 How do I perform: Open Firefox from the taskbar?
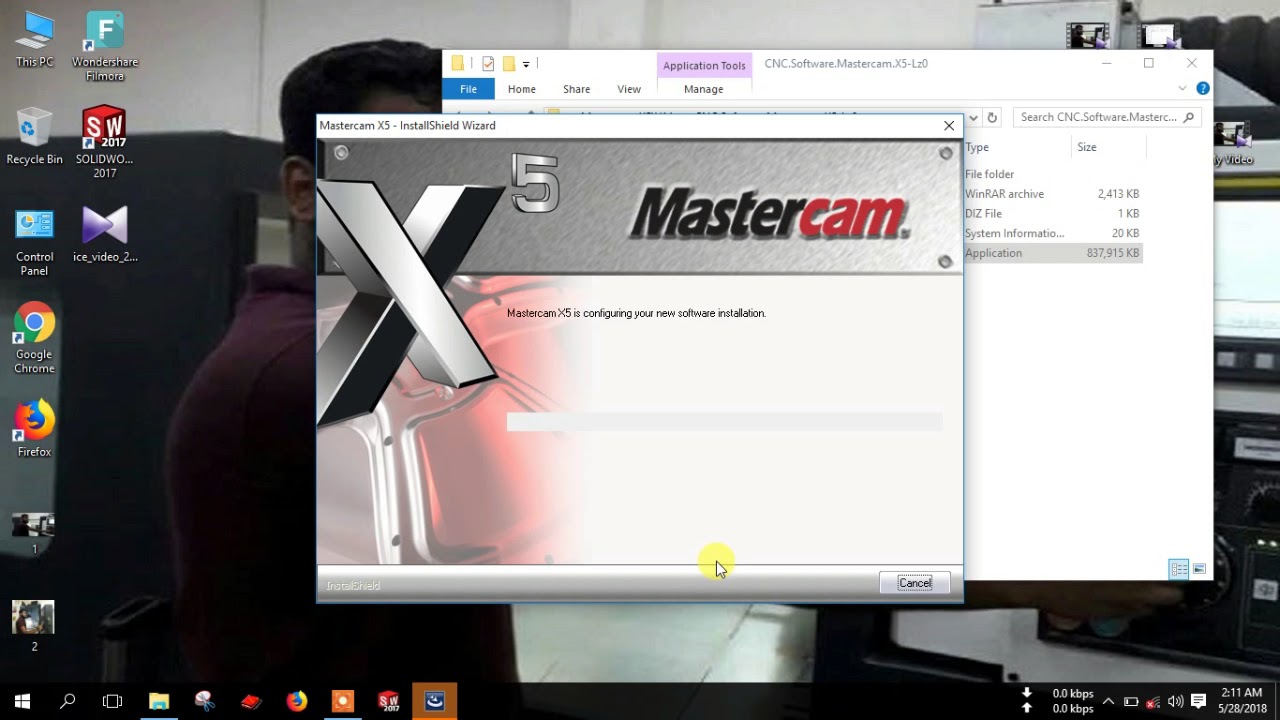[x=297, y=701]
